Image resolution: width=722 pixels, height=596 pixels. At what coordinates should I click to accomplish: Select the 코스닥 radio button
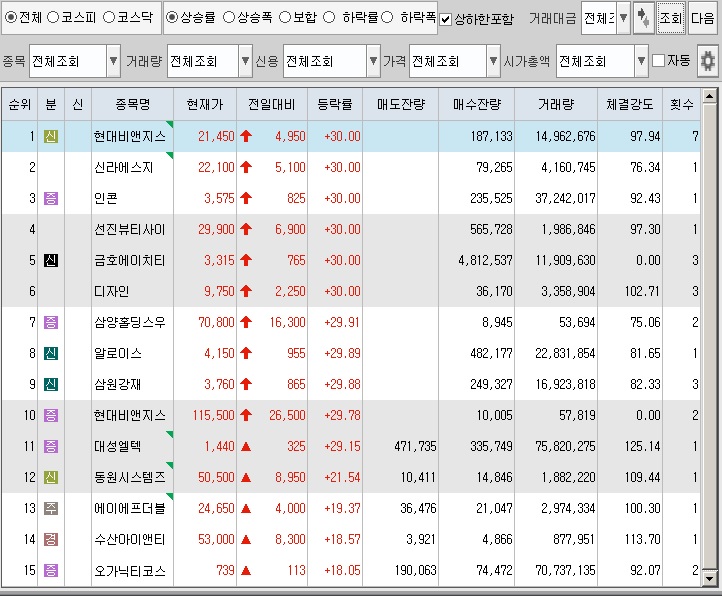[109, 18]
